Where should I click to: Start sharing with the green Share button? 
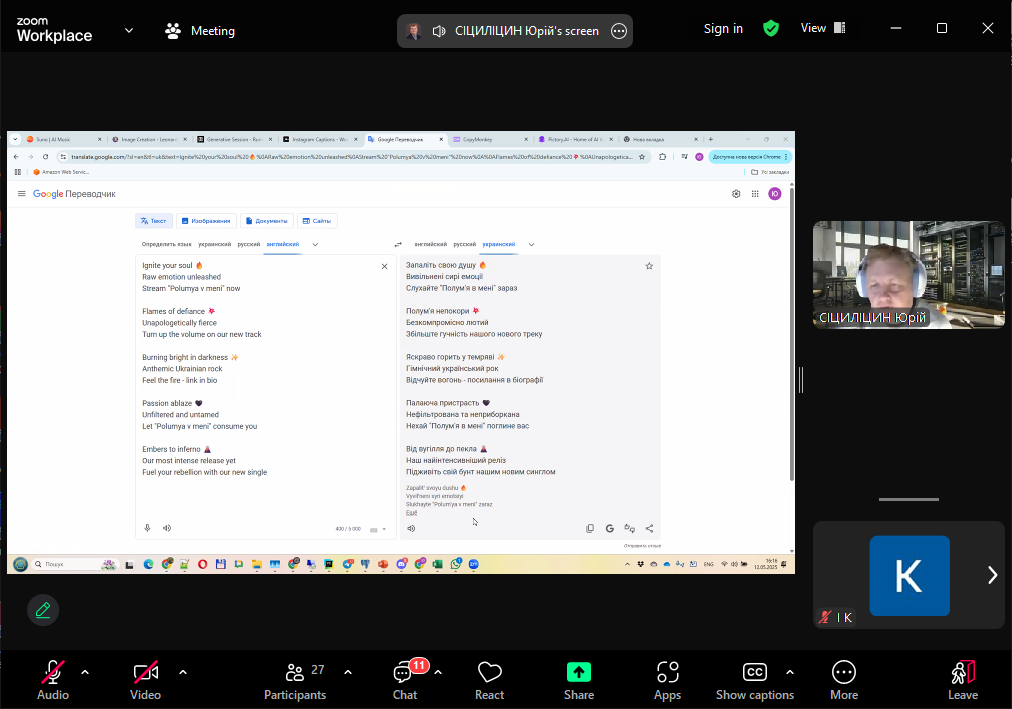point(579,681)
